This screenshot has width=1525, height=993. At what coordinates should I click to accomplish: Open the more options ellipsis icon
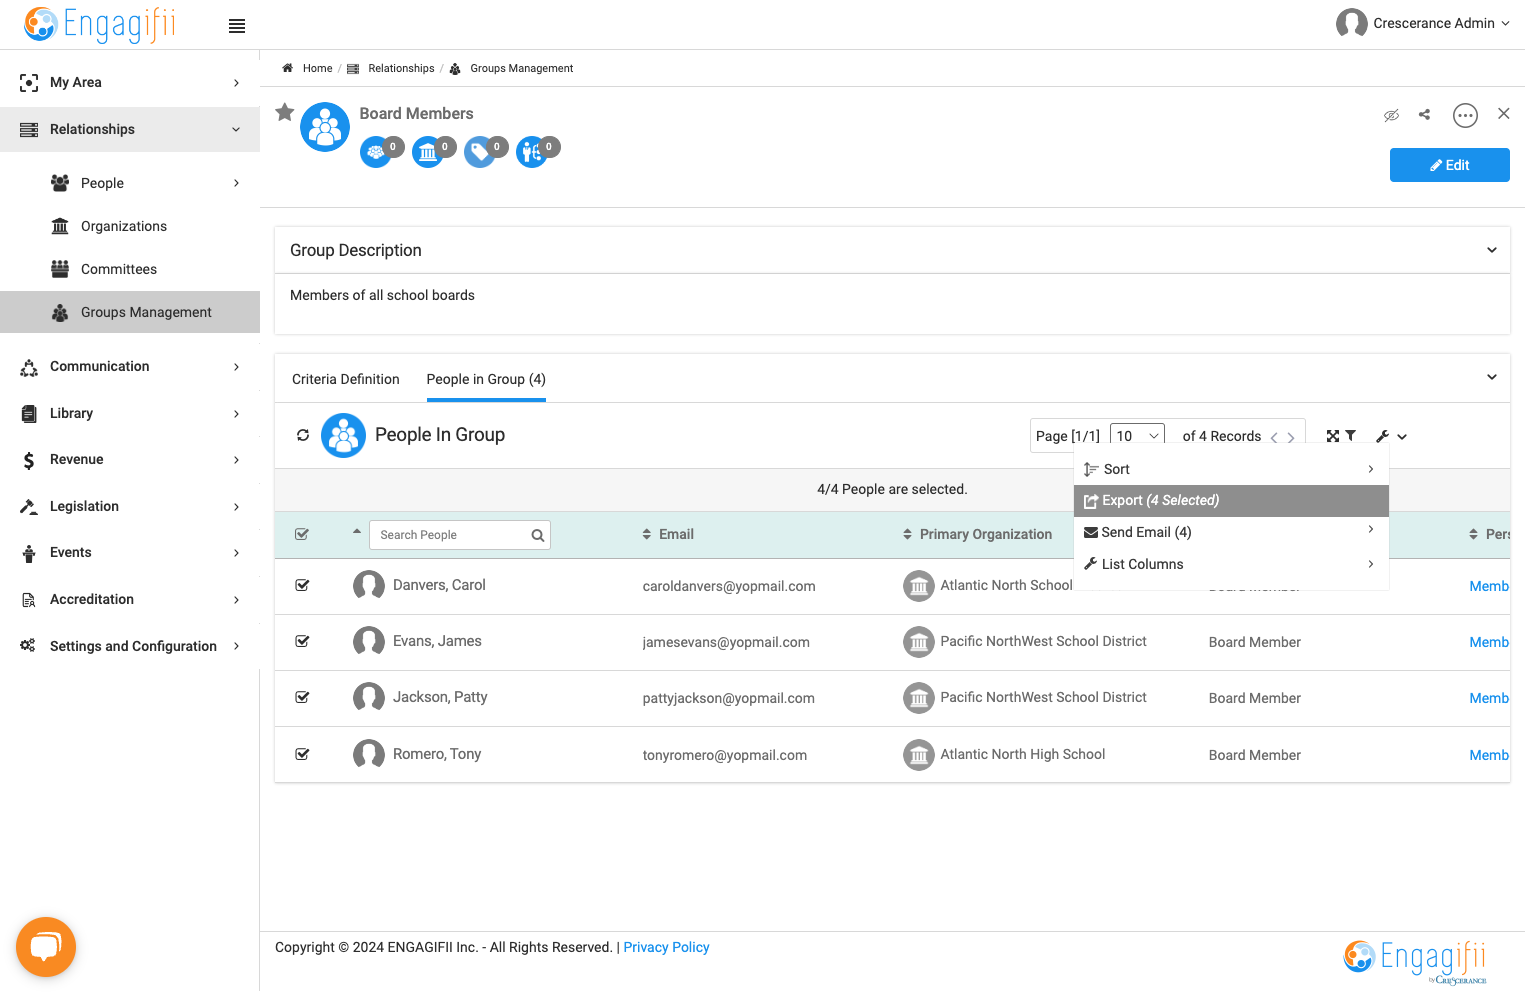pos(1465,116)
